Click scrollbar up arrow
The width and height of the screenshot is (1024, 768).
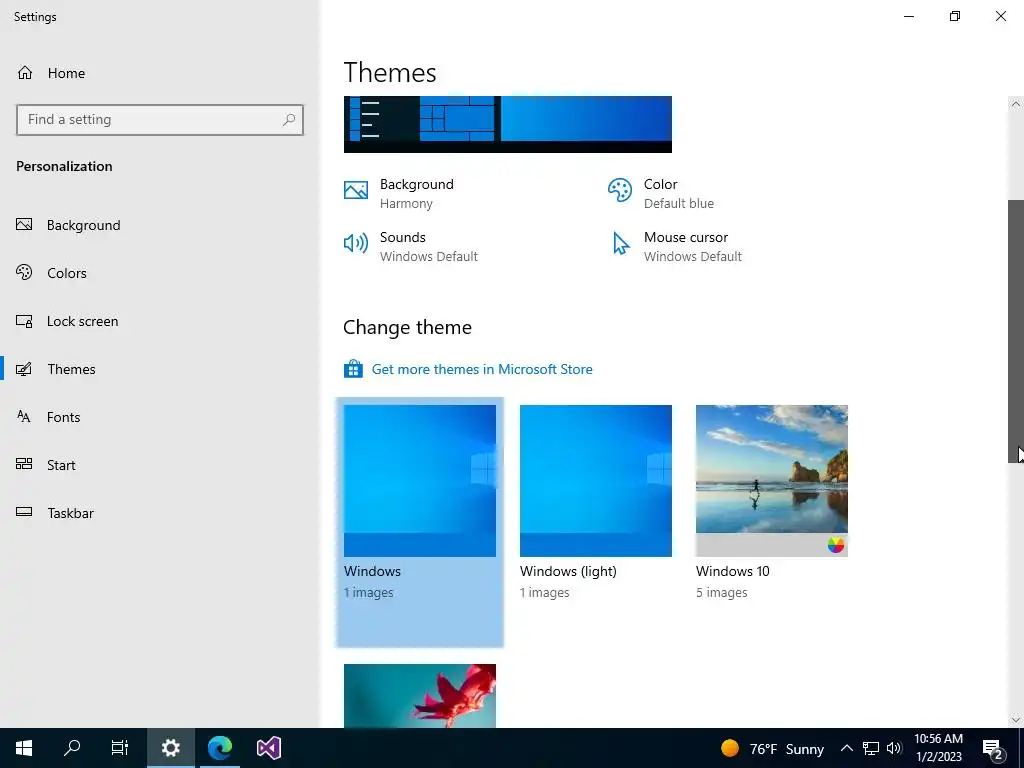[x=1016, y=104]
